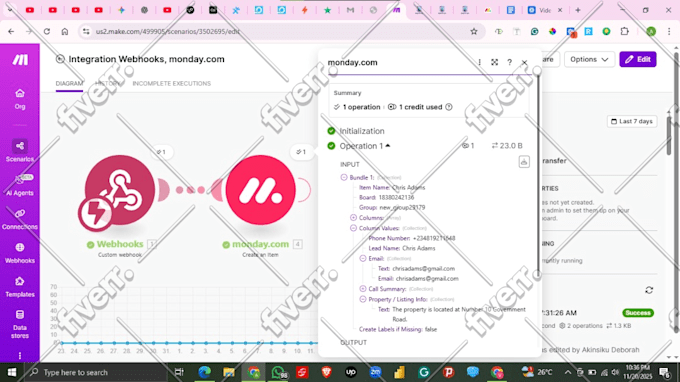Switch to the DIAGRAM tab

pyautogui.click(x=69, y=83)
